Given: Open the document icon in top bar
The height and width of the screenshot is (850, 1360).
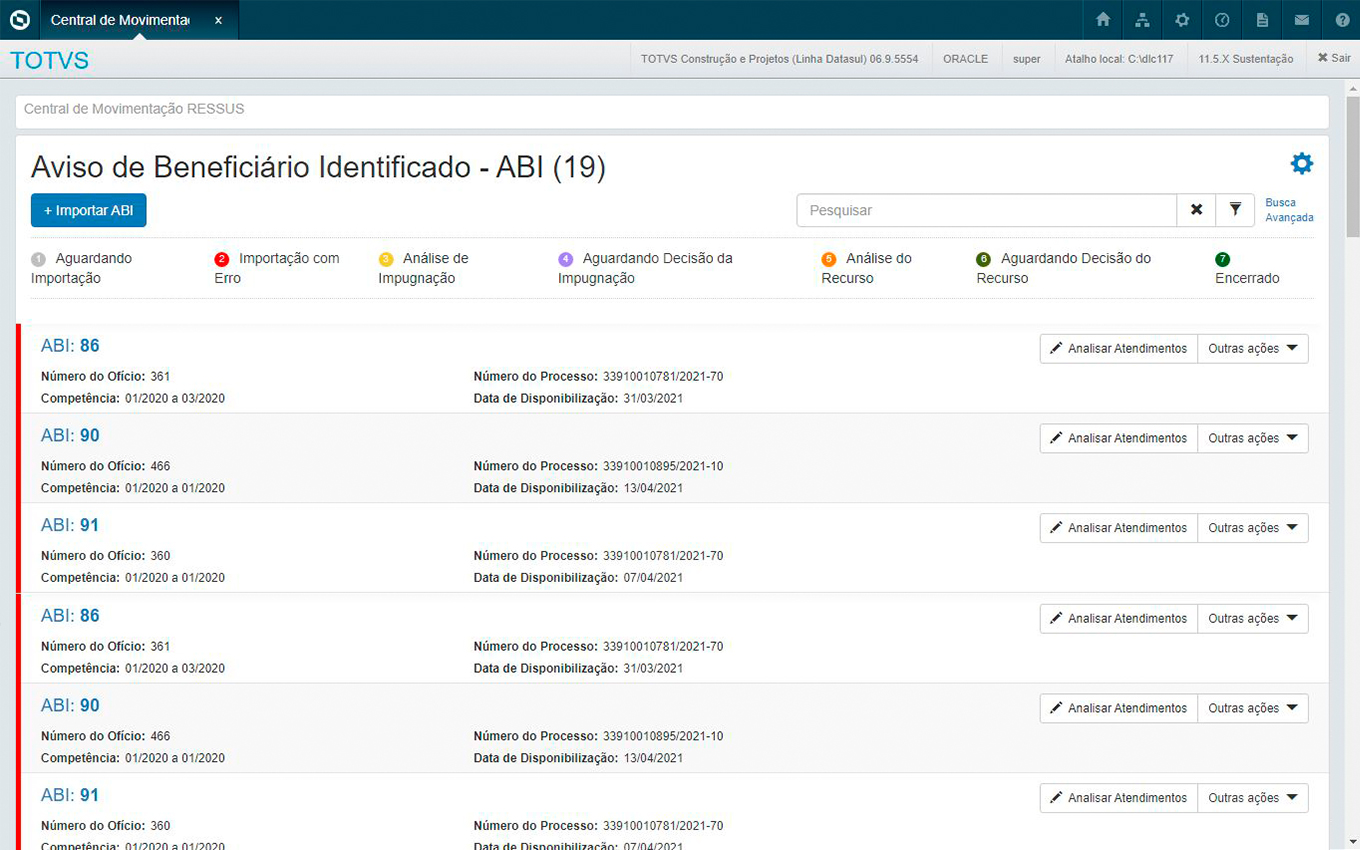Looking at the screenshot, I should pyautogui.click(x=1262, y=20).
